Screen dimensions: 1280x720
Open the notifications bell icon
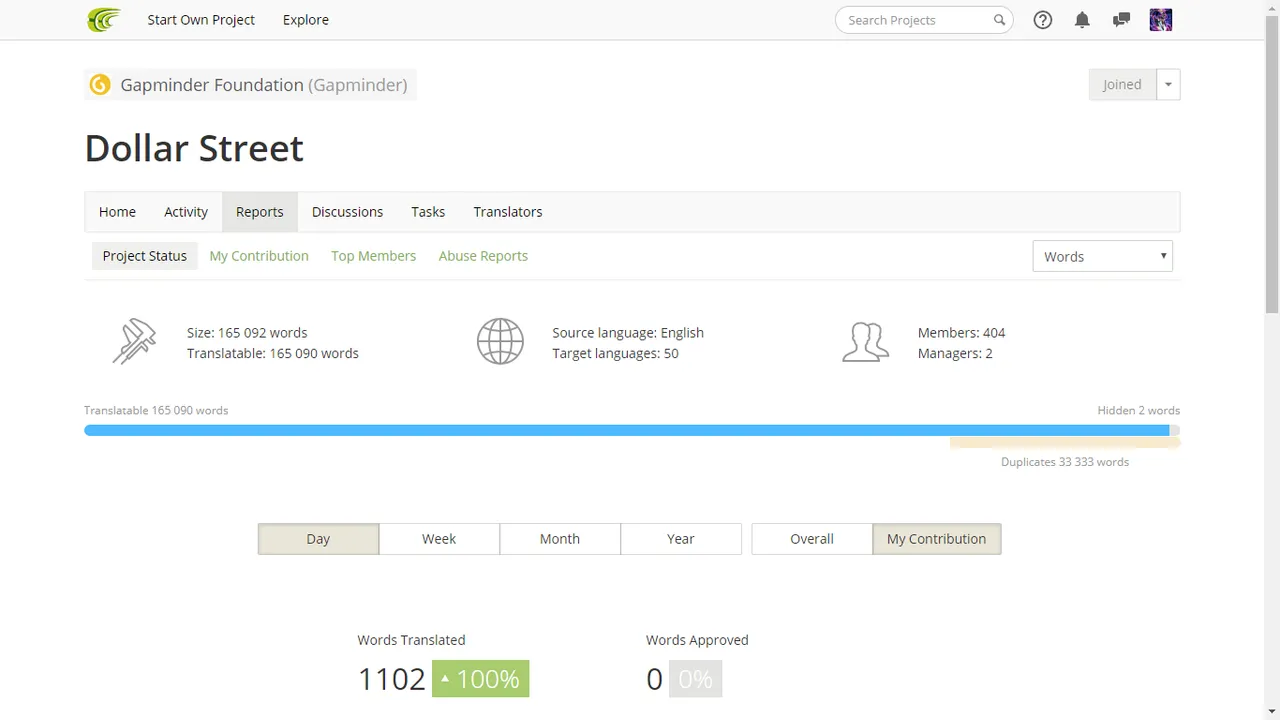tap(1082, 20)
